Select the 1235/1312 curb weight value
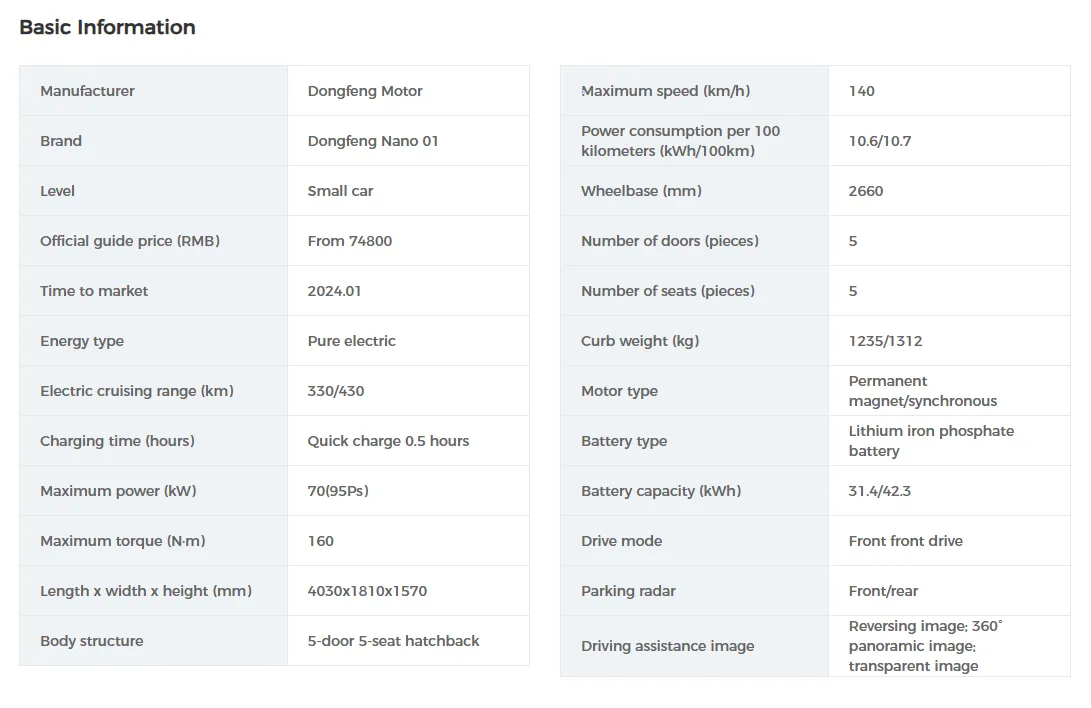This screenshot has height=708, width=1091. [x=885, y=341]
